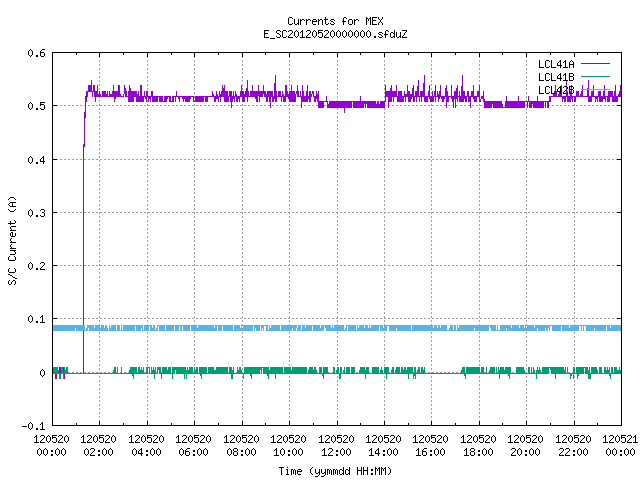Click the 120520 12:00 time tick label
Image resolution: width=640 pixels, height=480 pixels.
336,446
